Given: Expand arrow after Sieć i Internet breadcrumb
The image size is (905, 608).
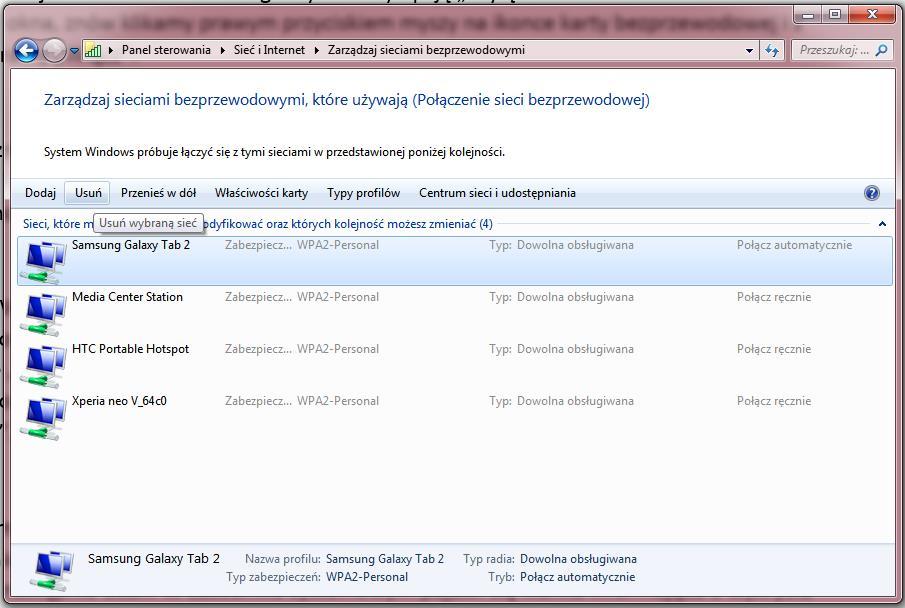Looking at the screenshot, I should [316, 50].
